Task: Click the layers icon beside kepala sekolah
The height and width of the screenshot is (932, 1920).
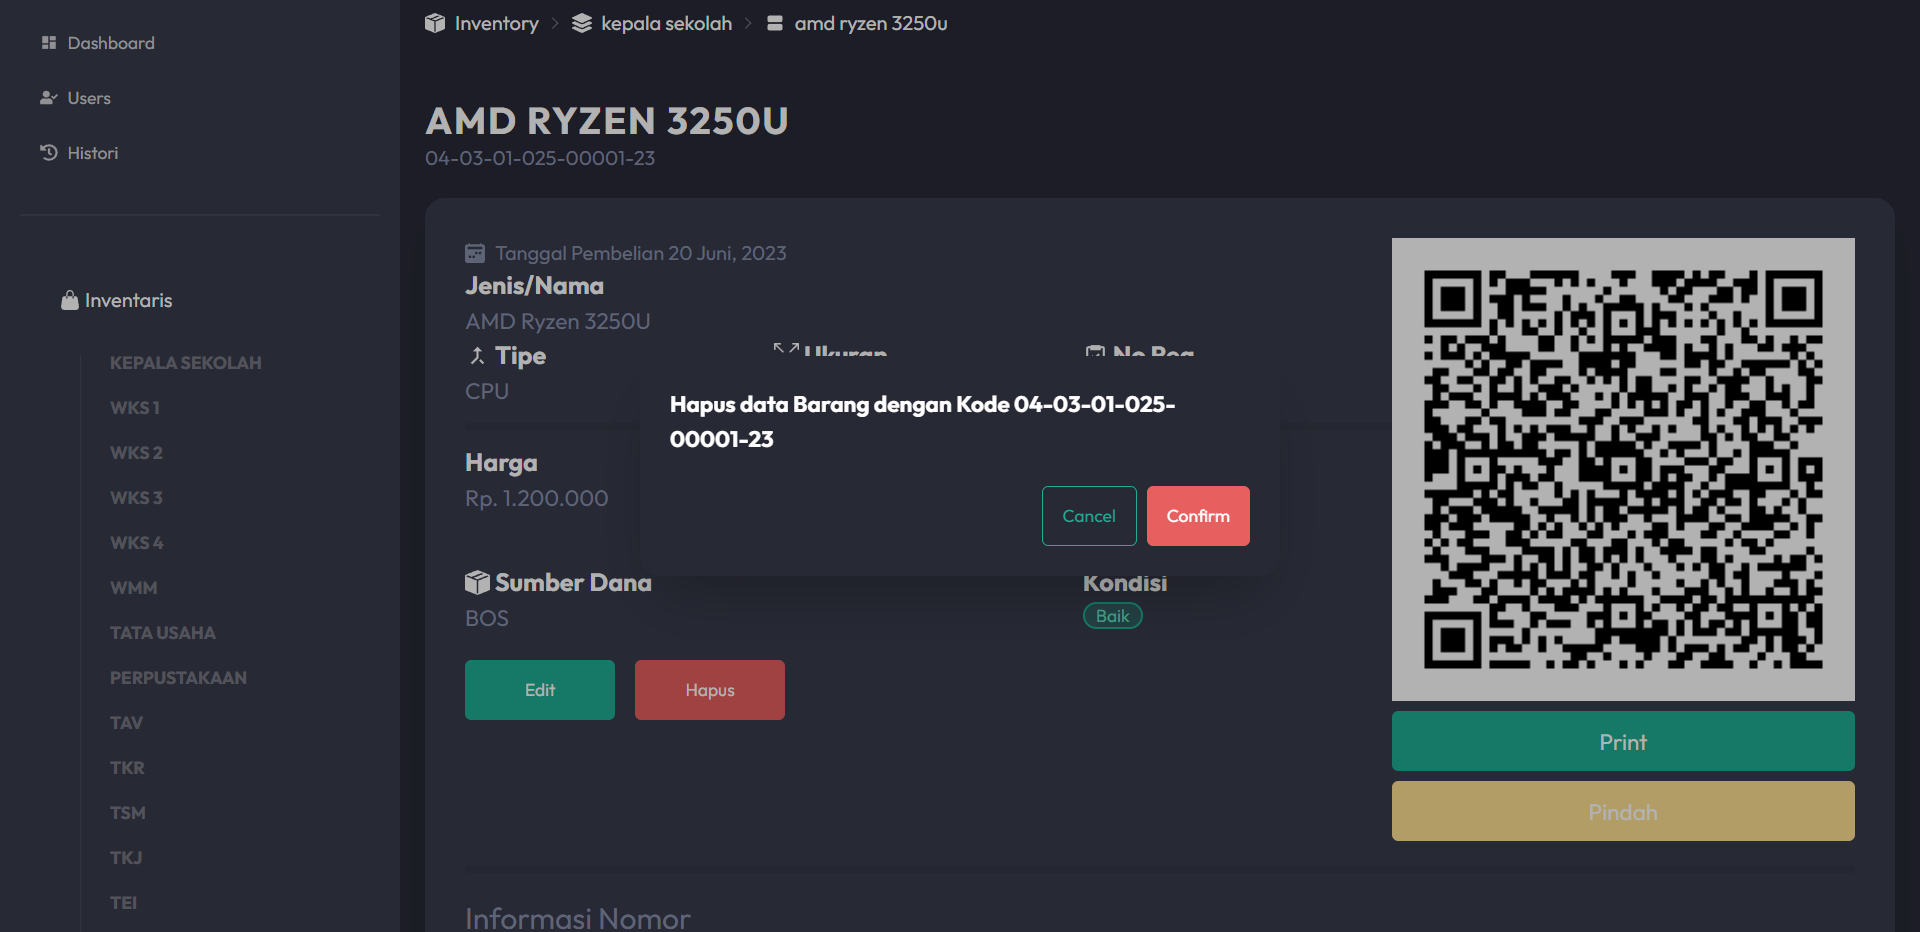Action: (582, 23)
